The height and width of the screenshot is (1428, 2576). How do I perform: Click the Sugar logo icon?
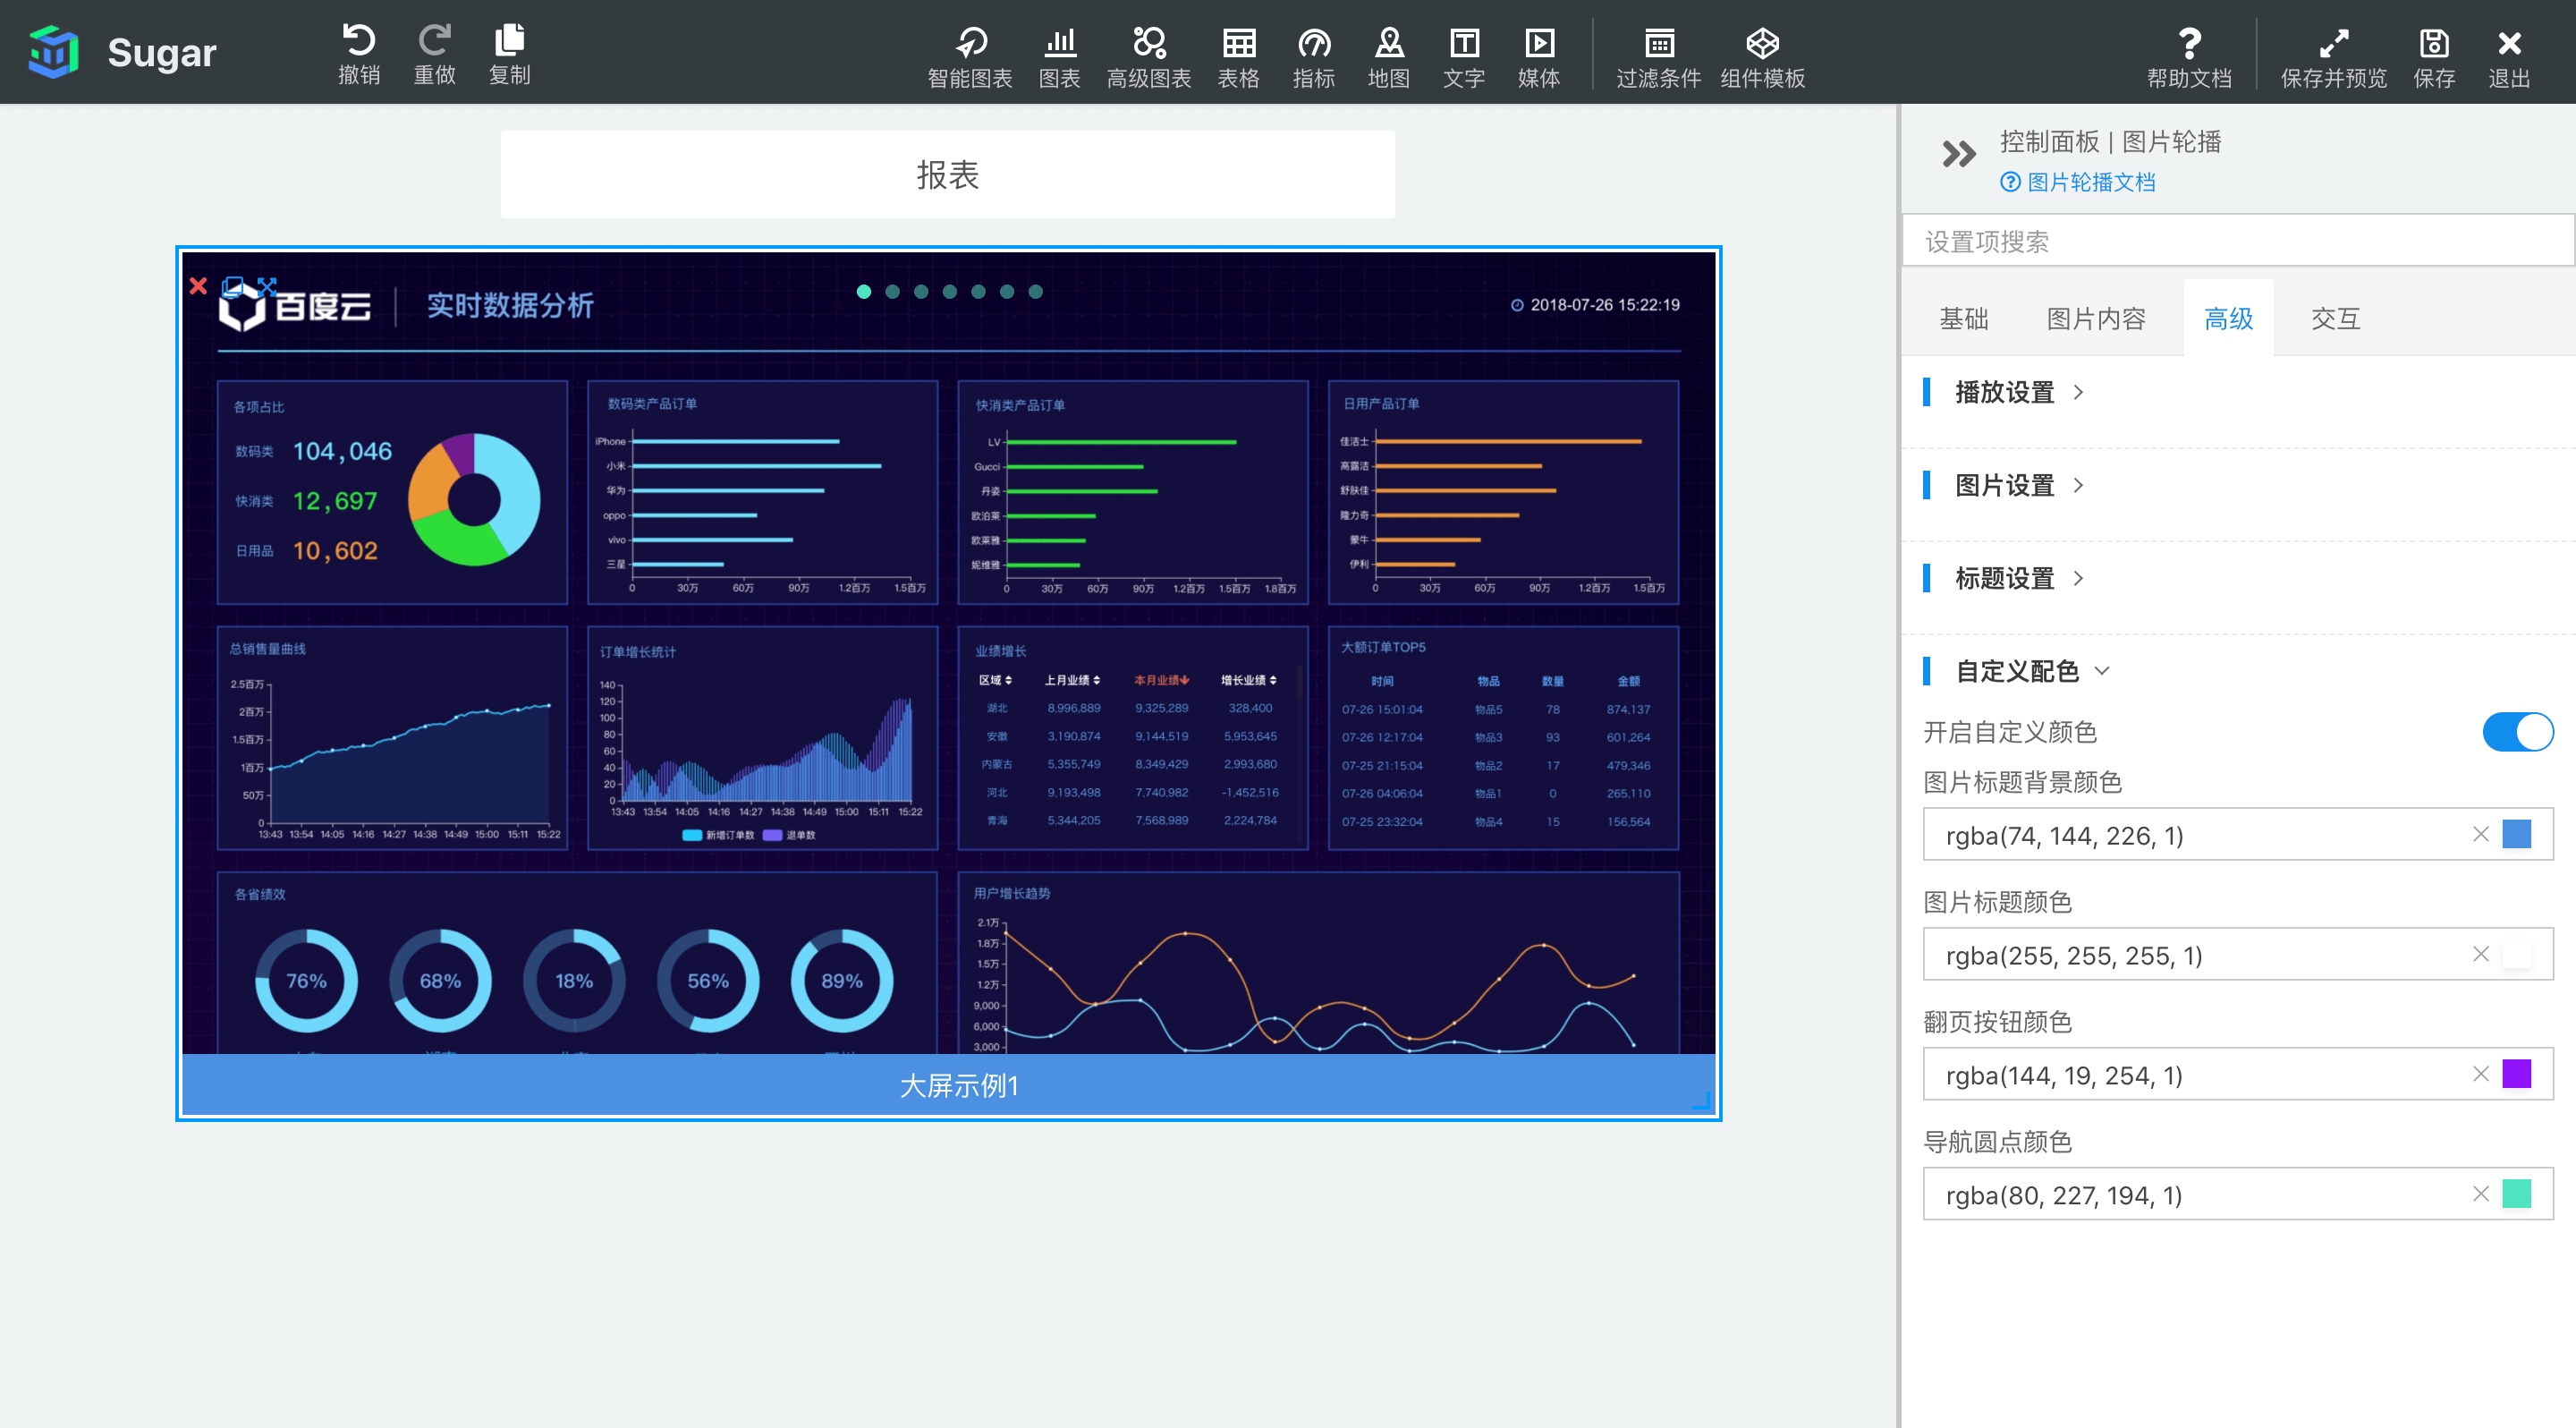click(54, 52)
